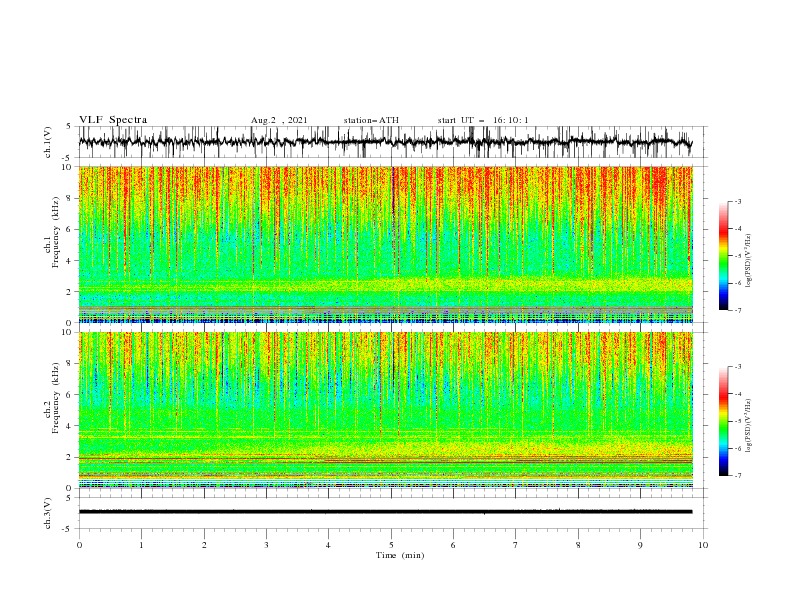Image resolution: width=792 pixels, height=612 pixels.
Task: Click the ch.2 spectrogram color scale bar
Action: pos(724,421)
